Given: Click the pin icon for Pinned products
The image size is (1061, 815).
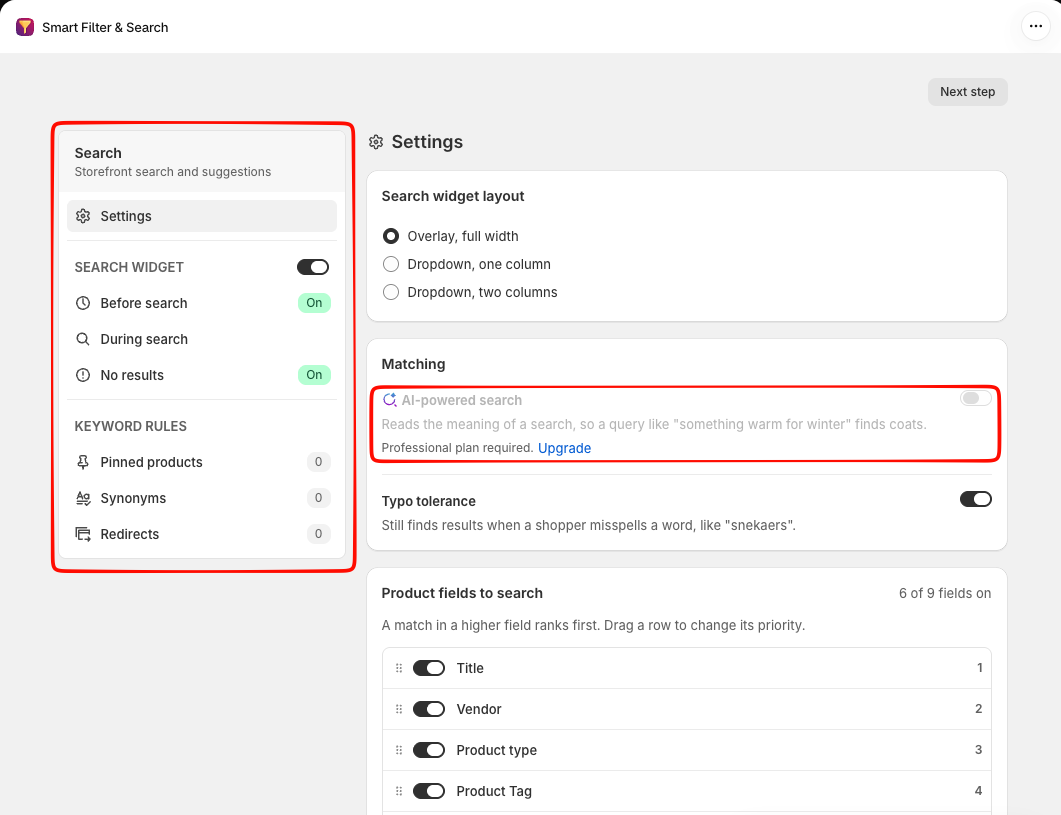Looking at the screenshot, I should pyautogui.click(x=83, y=462).
